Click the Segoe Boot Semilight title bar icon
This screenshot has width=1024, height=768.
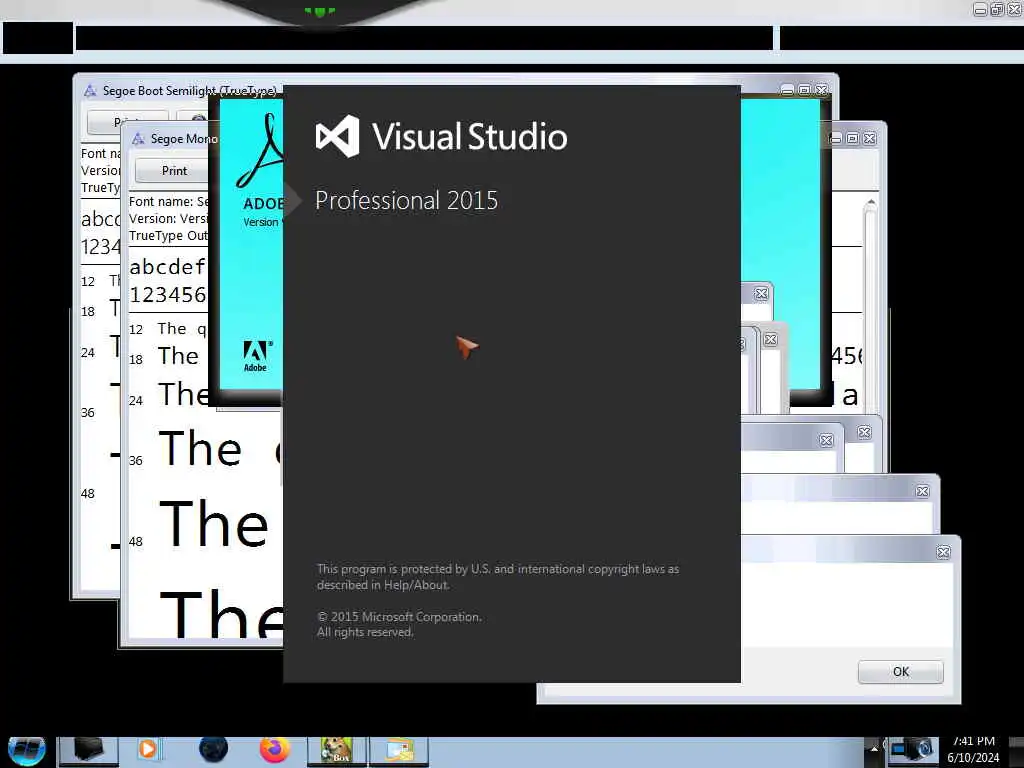(x=90, y=91)
